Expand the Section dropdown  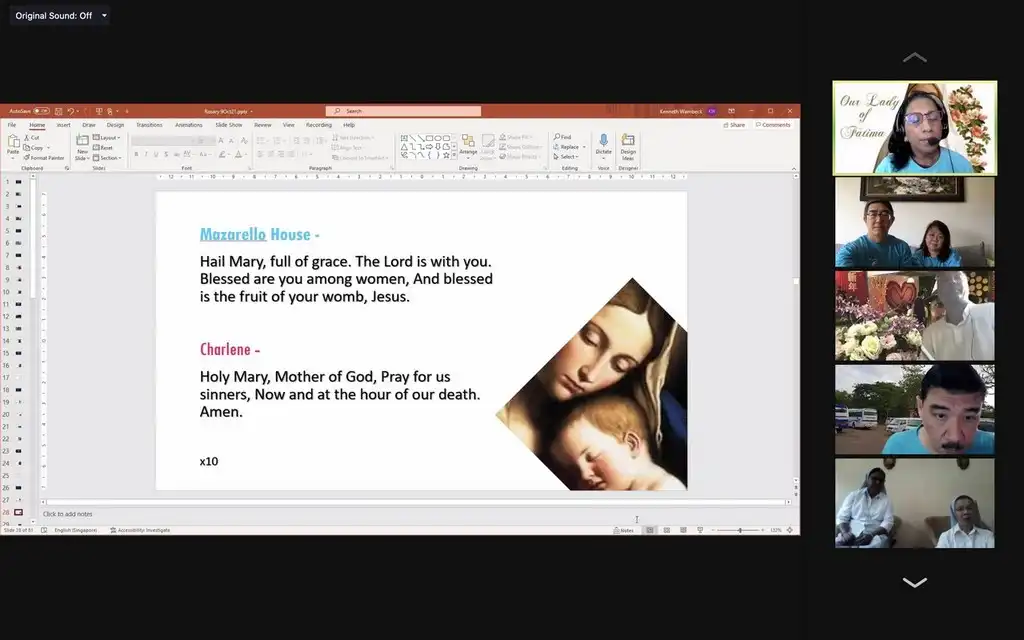[x=107, y=157]
